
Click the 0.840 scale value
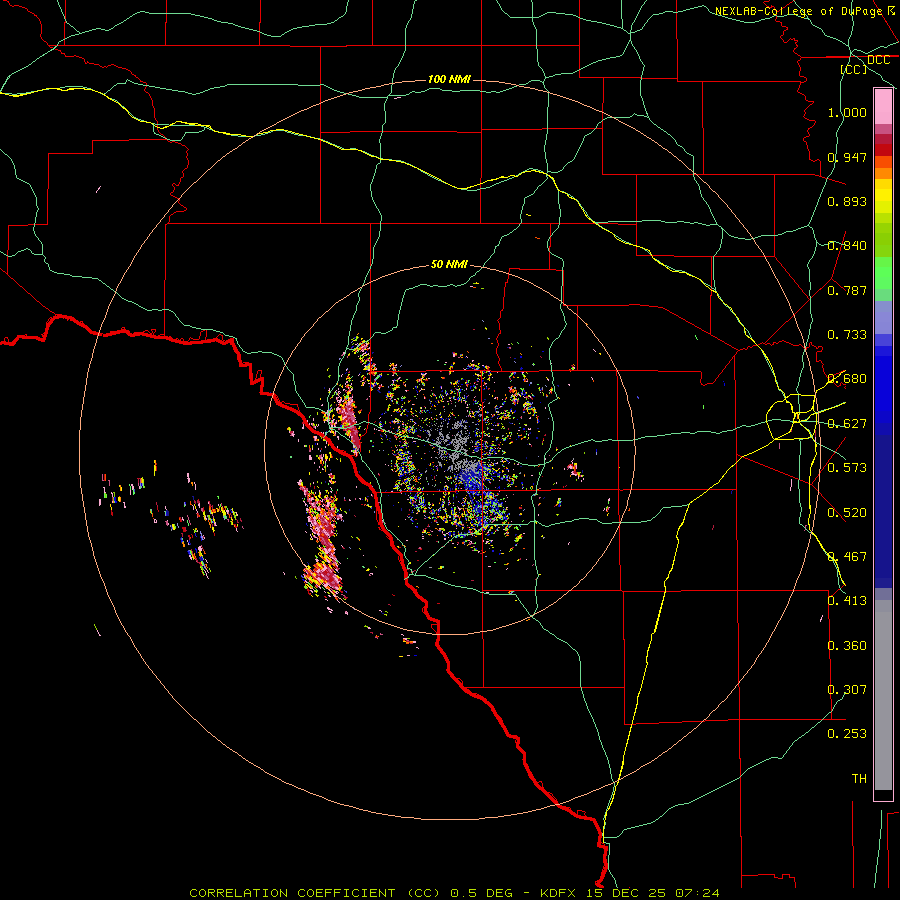(847, 246)
